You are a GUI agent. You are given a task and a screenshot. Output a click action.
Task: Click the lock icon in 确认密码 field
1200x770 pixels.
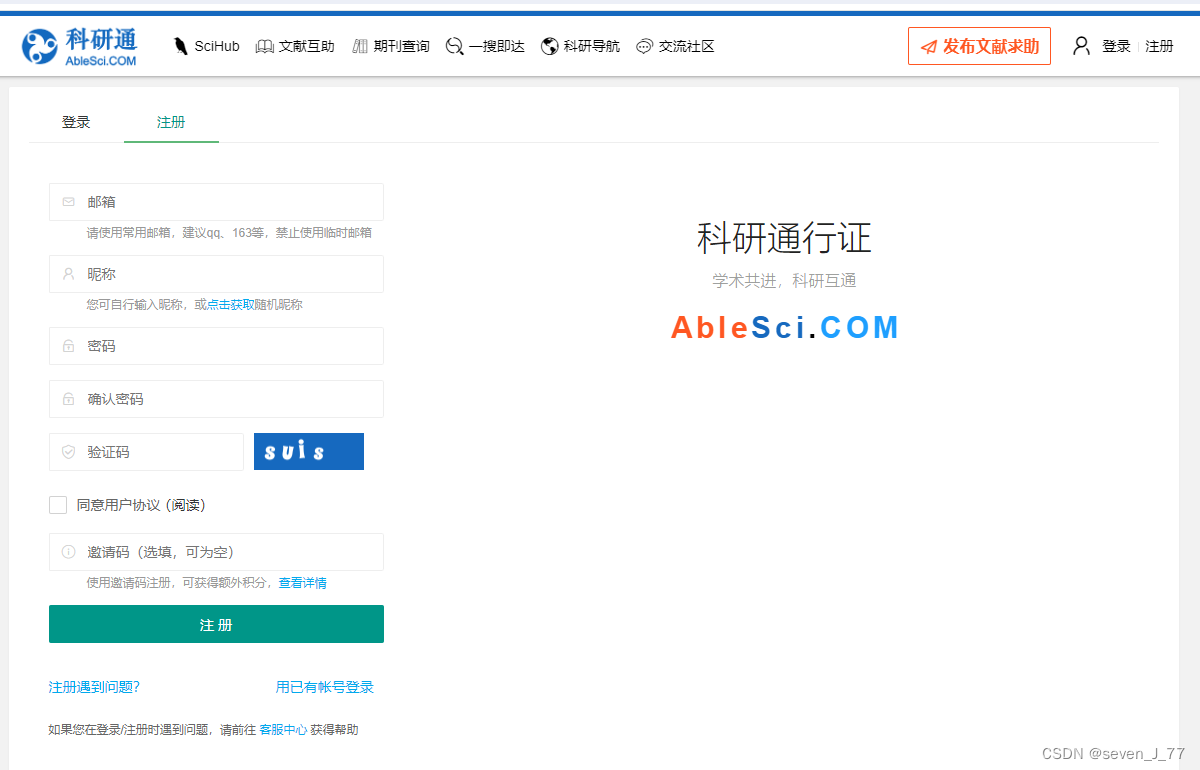pyautogui.click(x=69, y=399)
